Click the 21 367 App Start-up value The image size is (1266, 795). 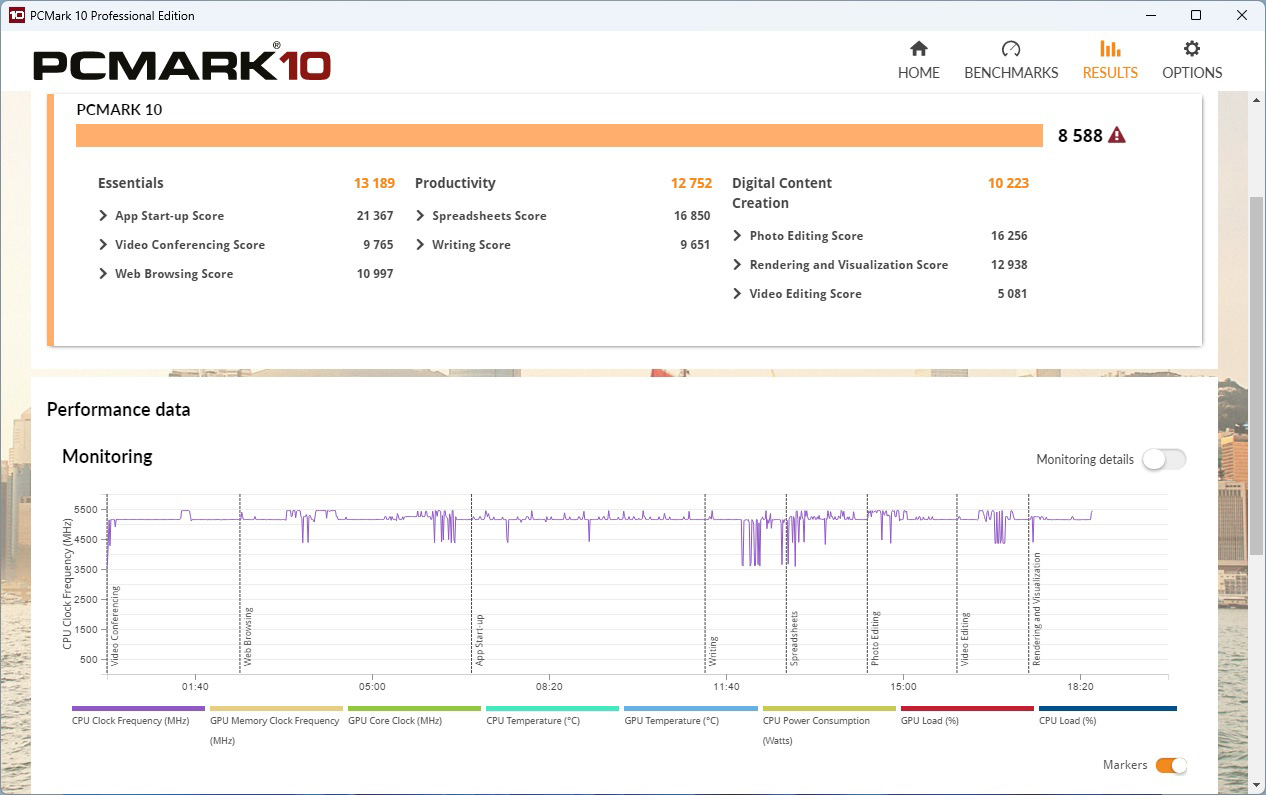[x=375, y=216]
